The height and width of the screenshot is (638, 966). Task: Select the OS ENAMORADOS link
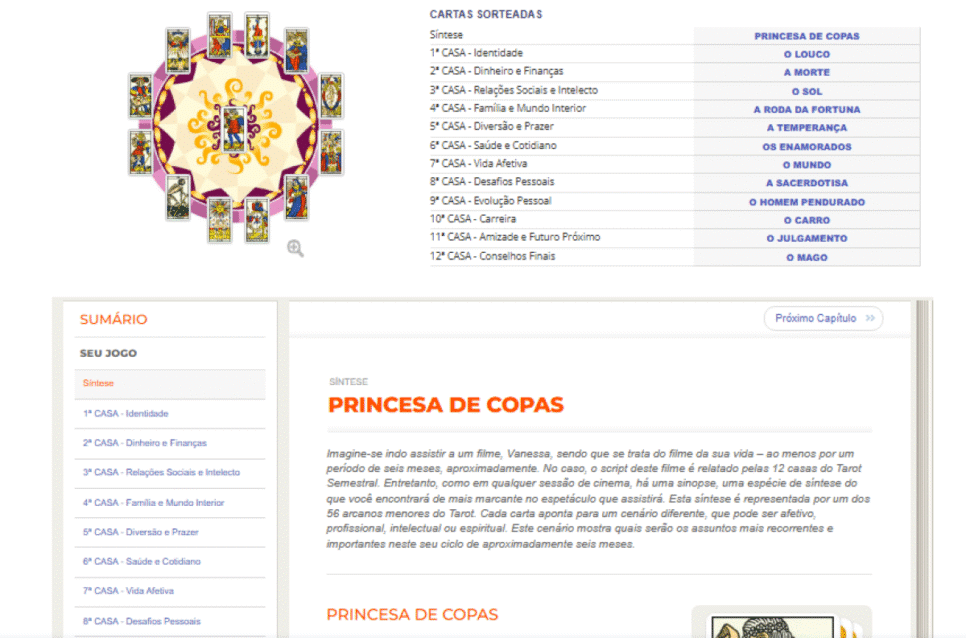(806, 147)
